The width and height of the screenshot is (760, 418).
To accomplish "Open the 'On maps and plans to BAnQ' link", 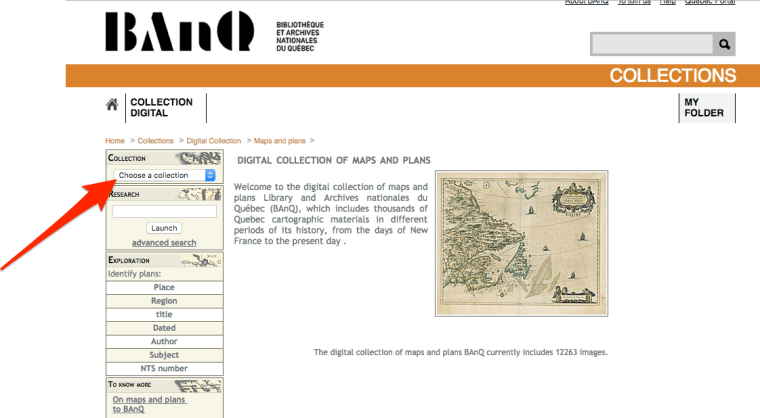I will 149,404.
